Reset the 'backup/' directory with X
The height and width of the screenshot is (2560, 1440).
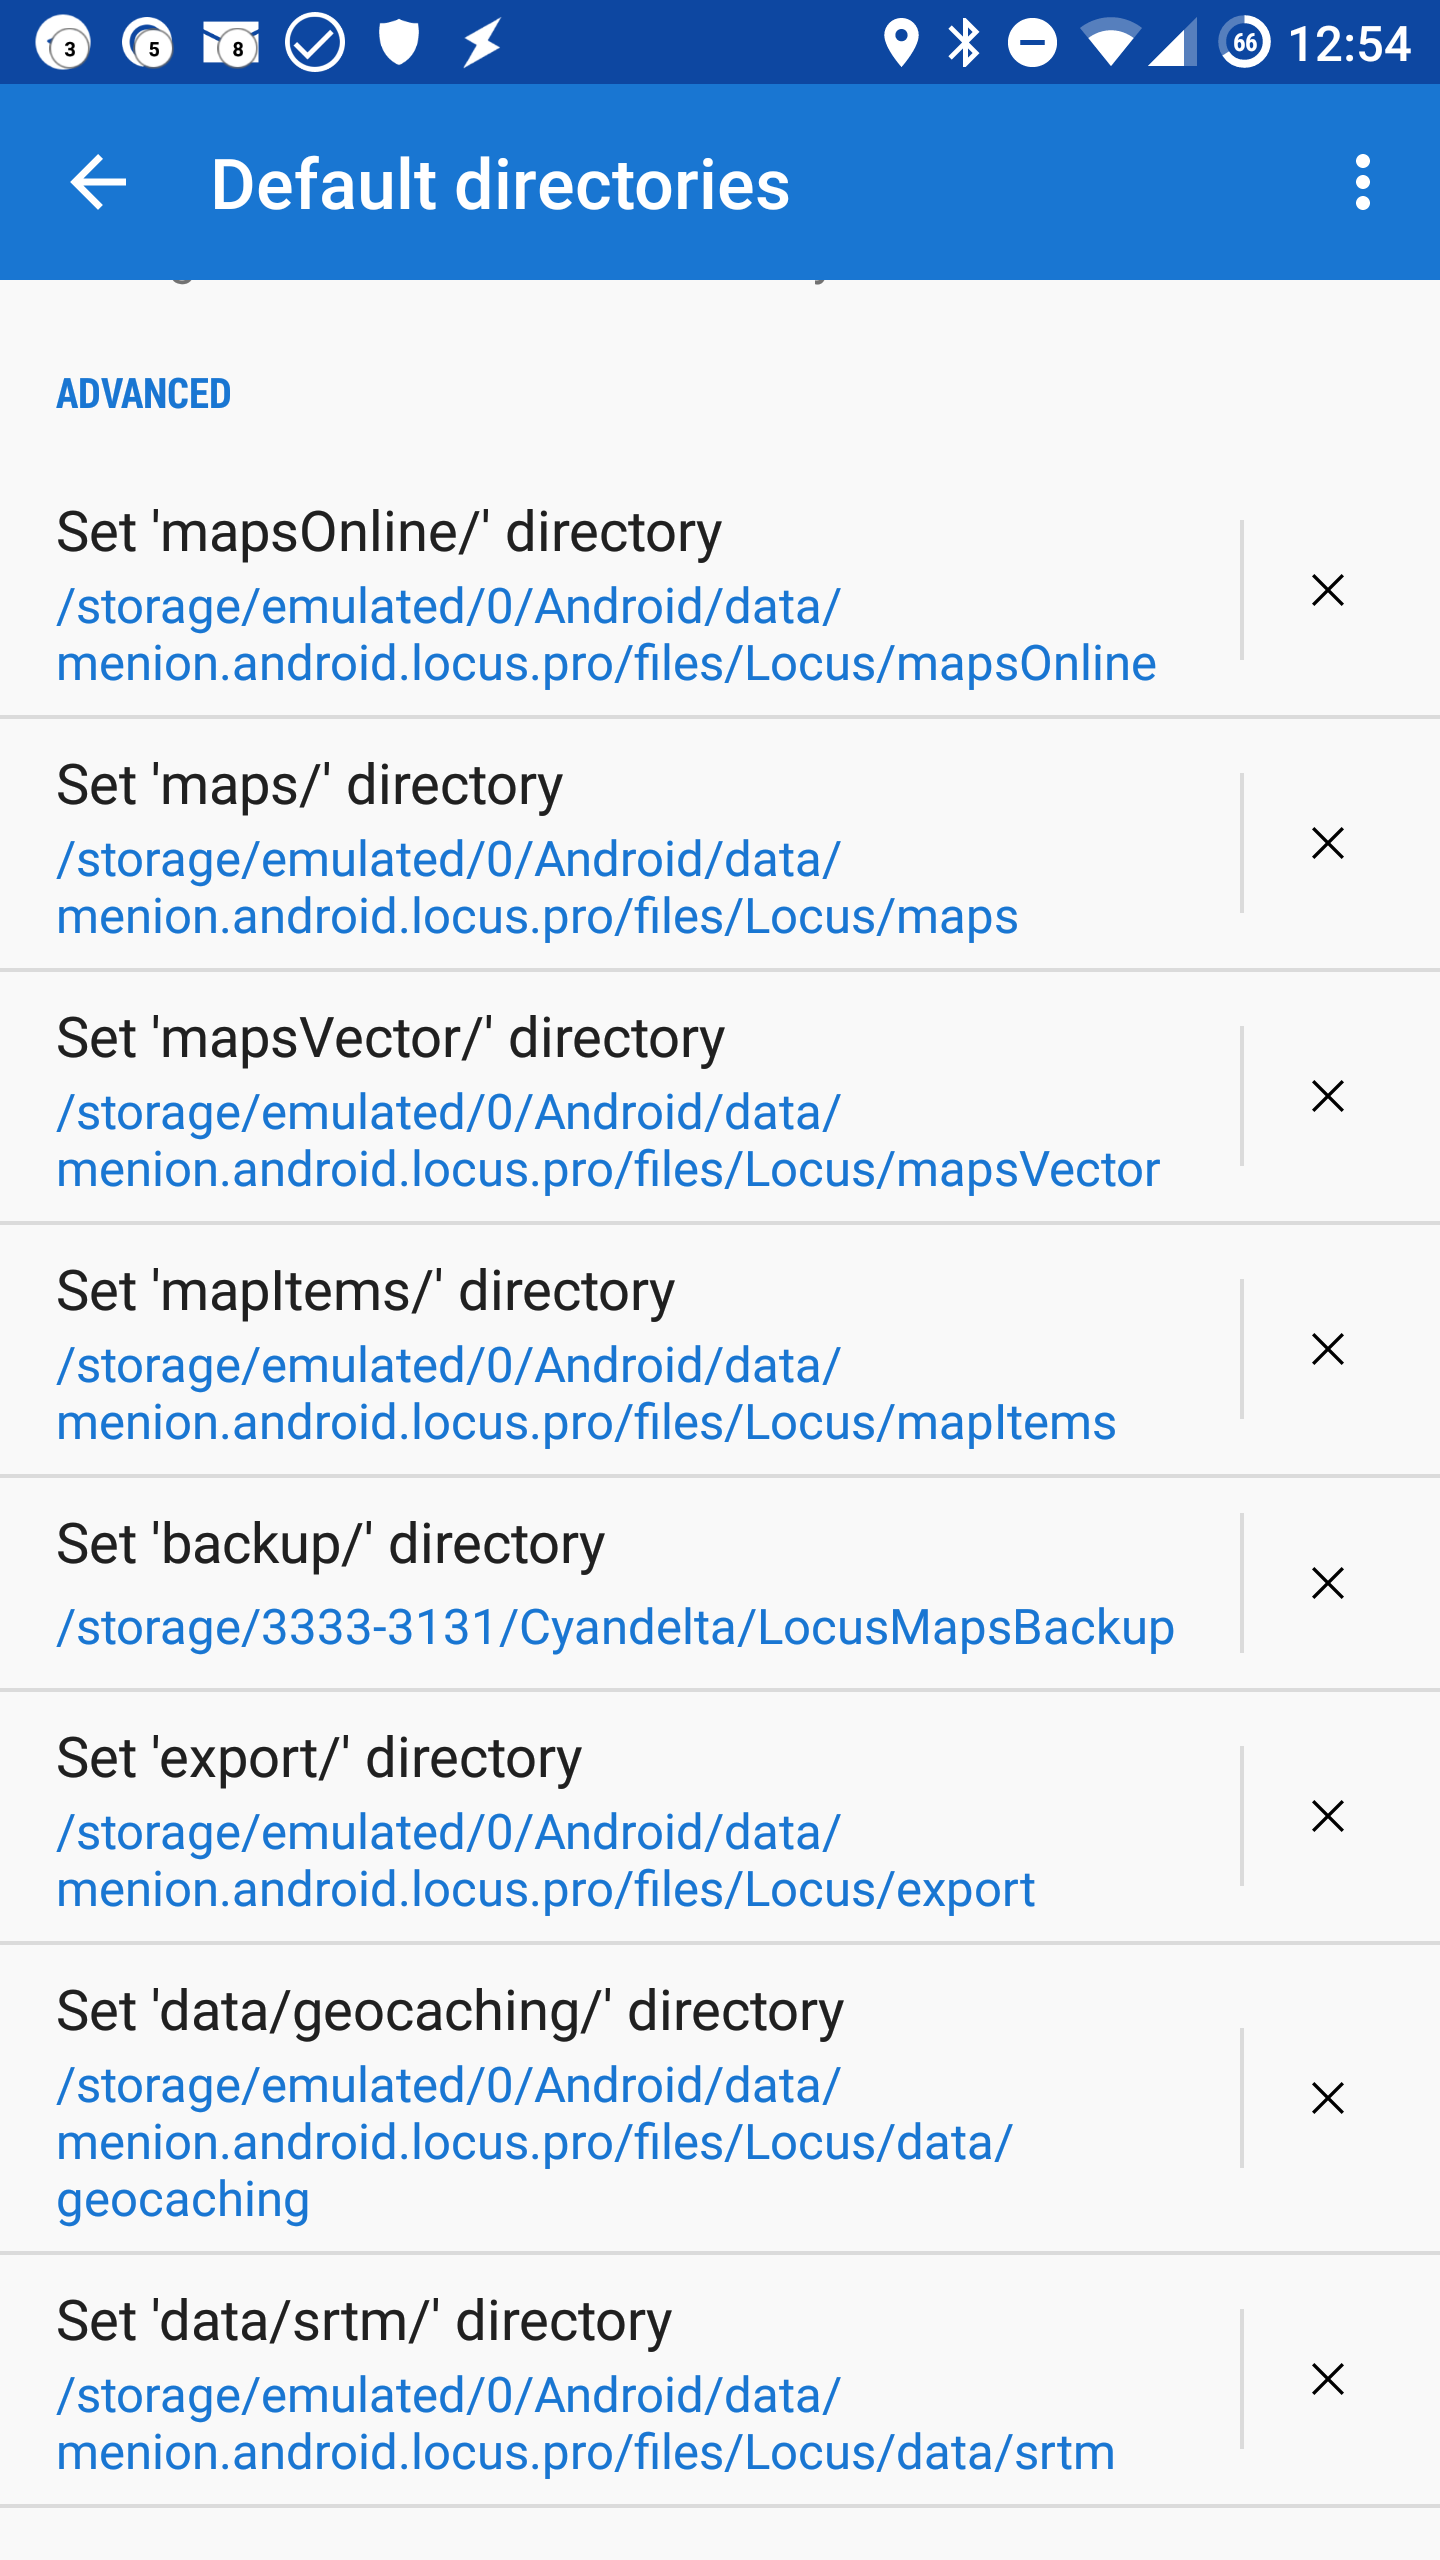[1327, 1583]
